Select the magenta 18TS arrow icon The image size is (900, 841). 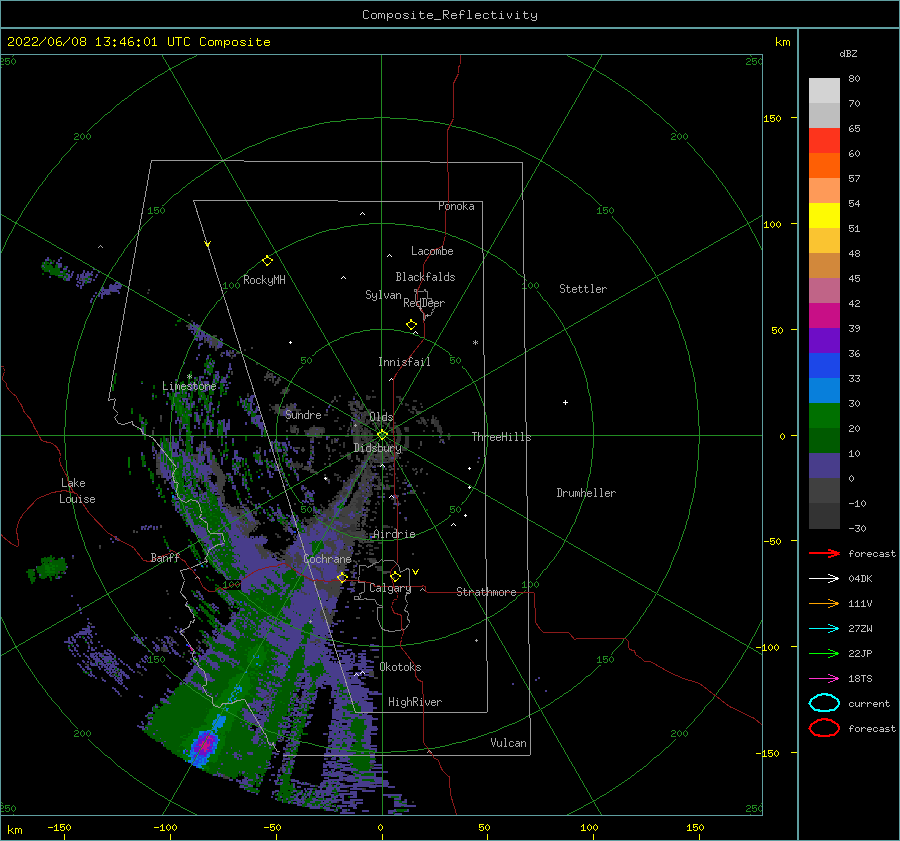click(824, 679)
